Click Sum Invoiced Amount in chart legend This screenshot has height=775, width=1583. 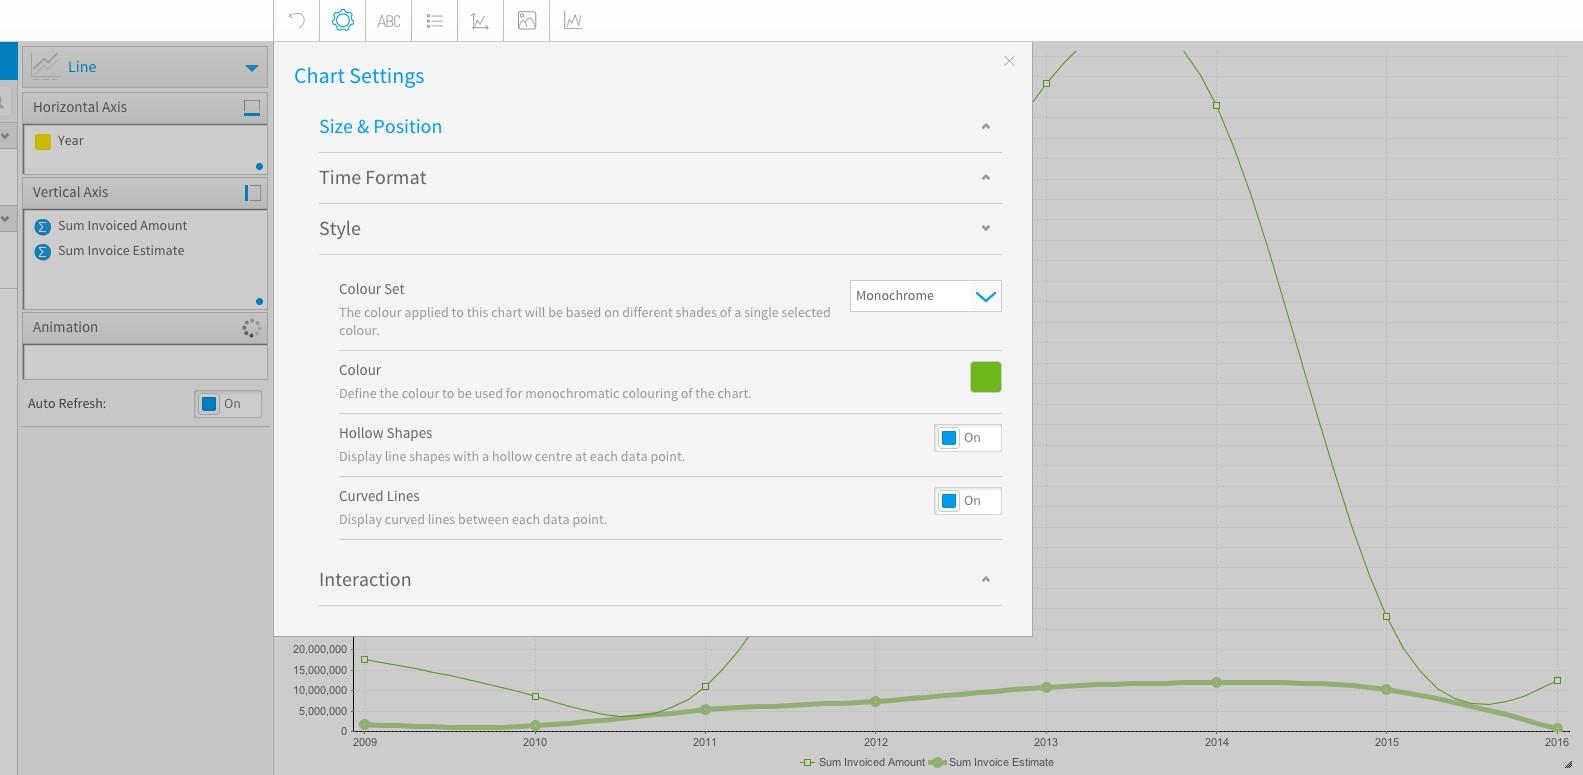coord(863,762)
